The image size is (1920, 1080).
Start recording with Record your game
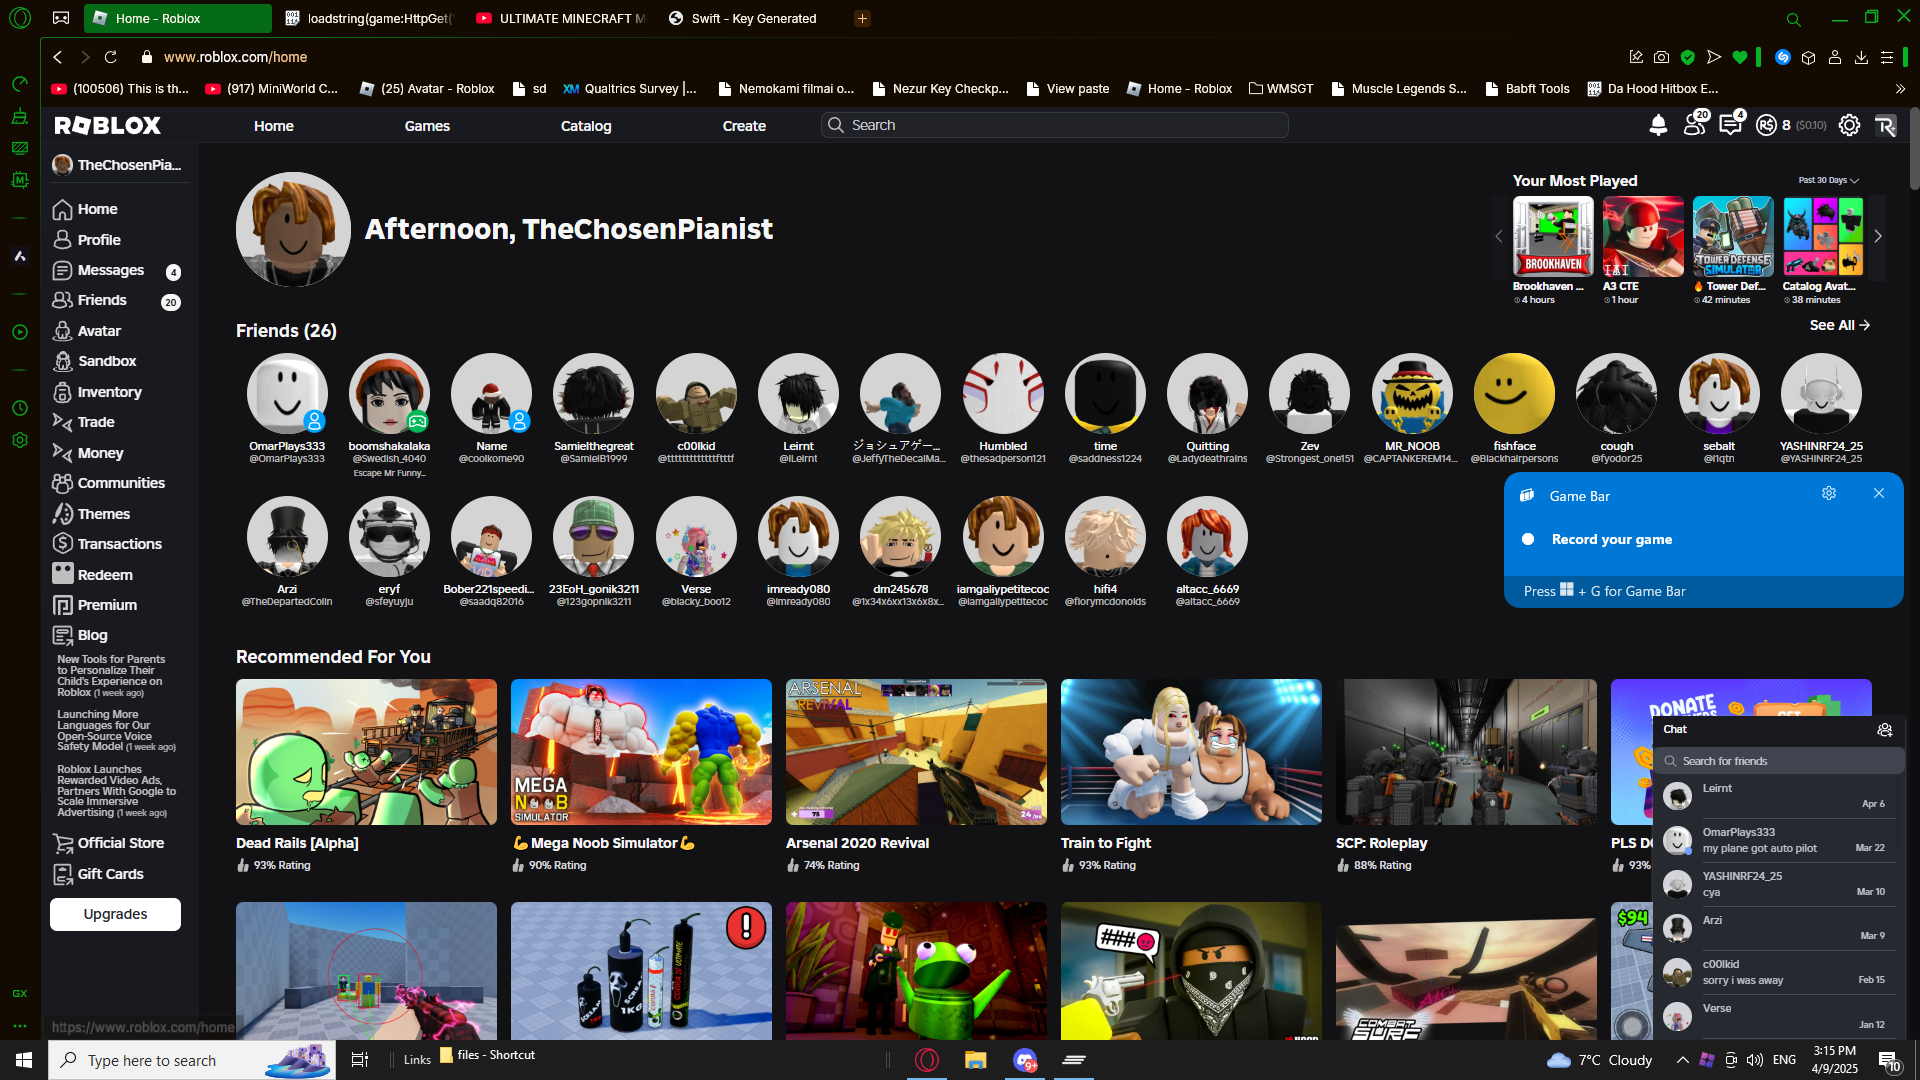coord(1611,539)
